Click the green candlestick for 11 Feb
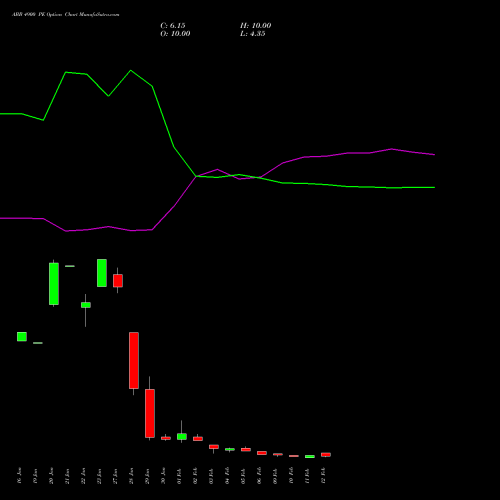This screenshot has height=500, width=500. pyautogui.click(x=310, y=456)
